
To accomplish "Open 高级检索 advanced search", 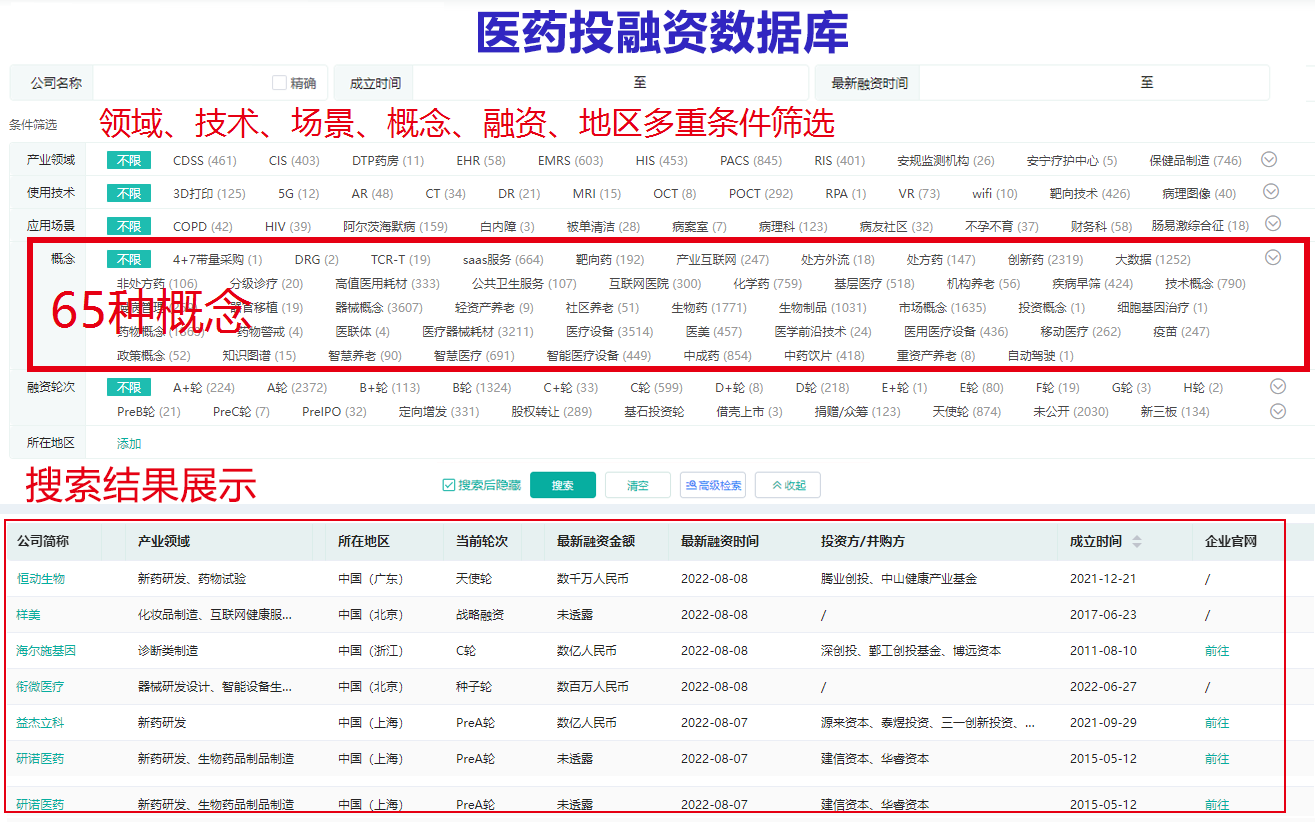I will (x=712, y=485).
